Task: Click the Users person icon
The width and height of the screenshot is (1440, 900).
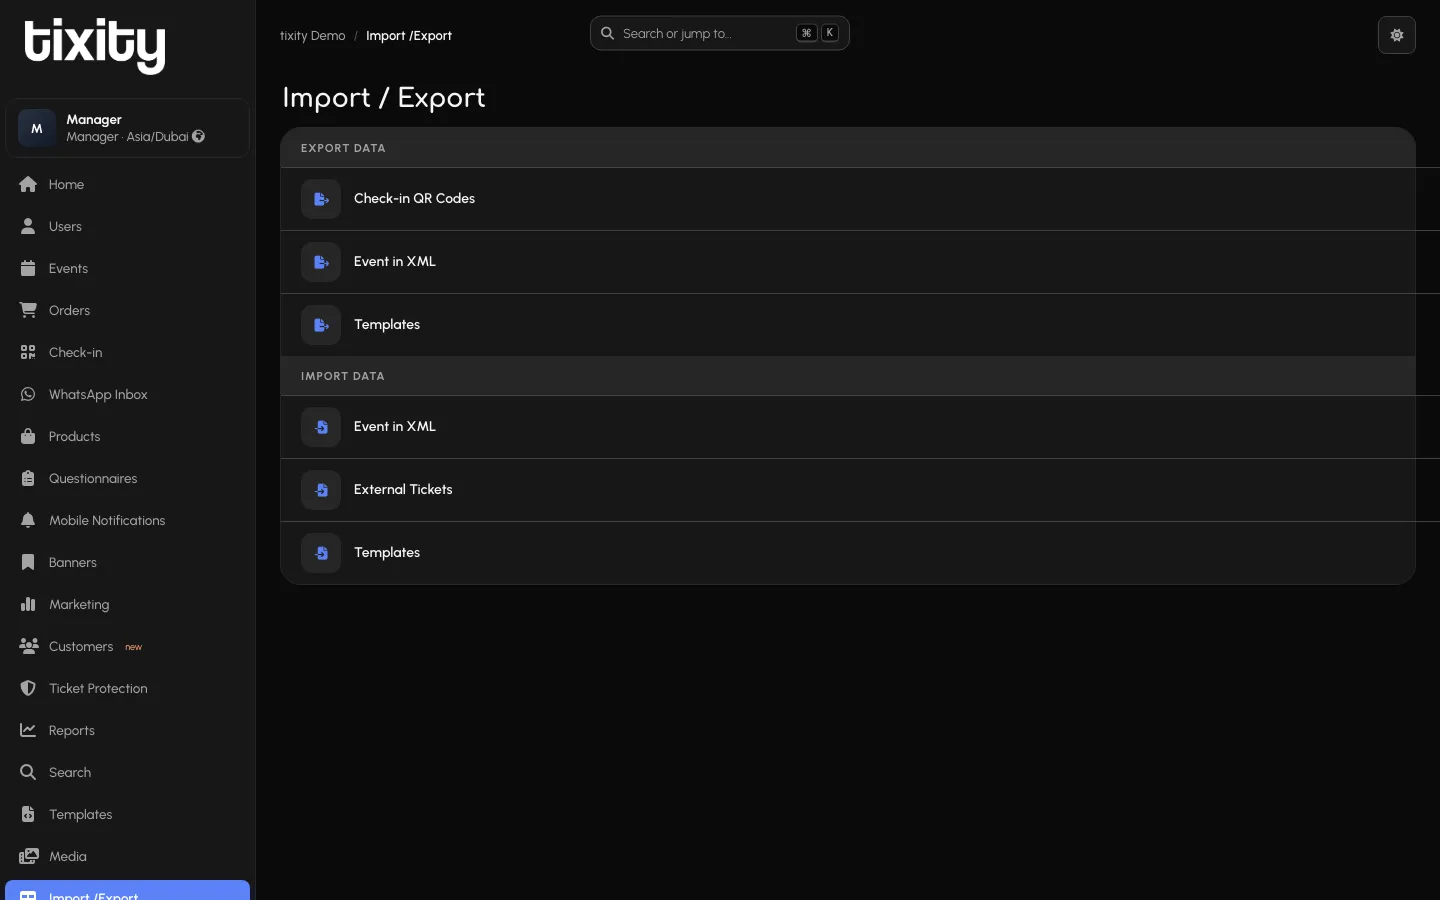Action: click(x=28, y=227)
